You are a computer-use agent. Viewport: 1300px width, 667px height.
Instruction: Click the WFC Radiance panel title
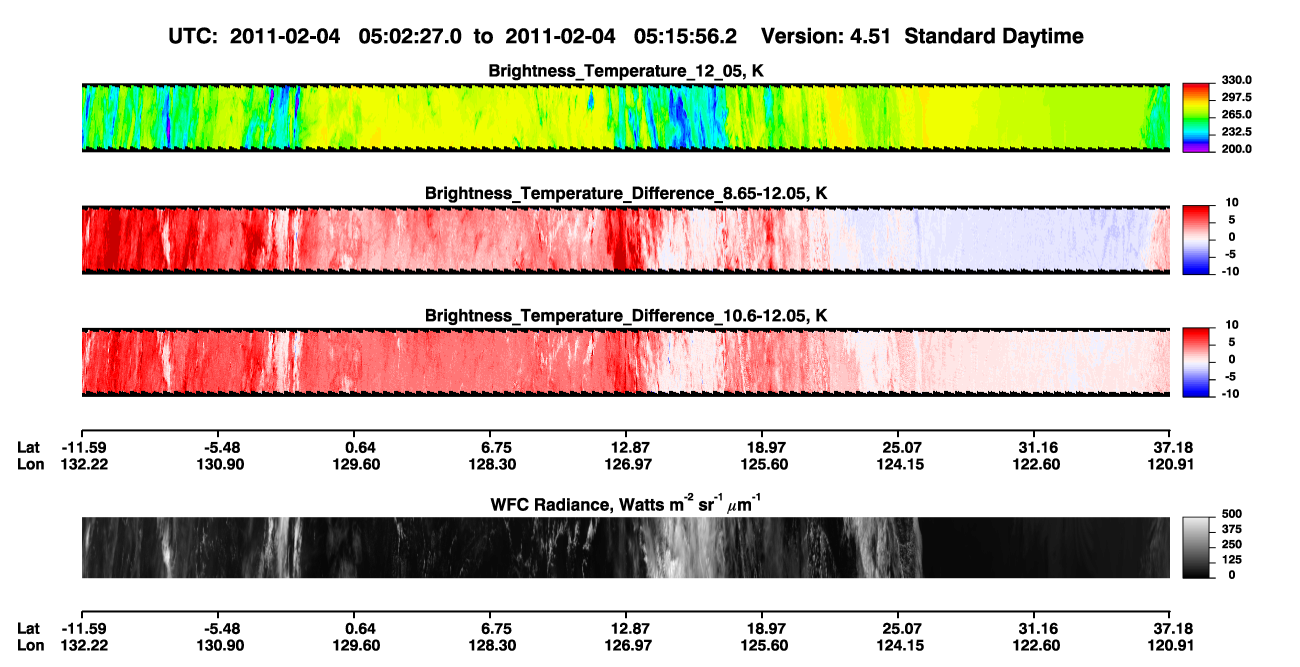coord(626,503)
